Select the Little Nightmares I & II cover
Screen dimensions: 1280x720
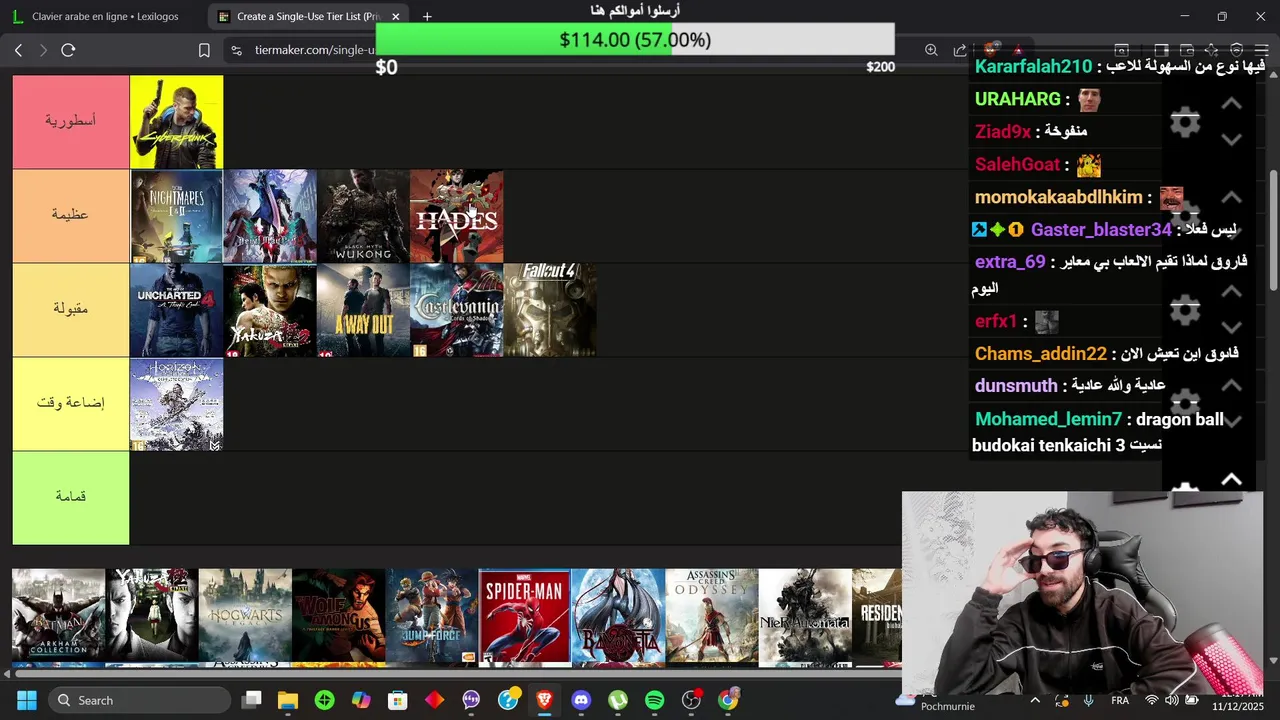tap(176, 216)
